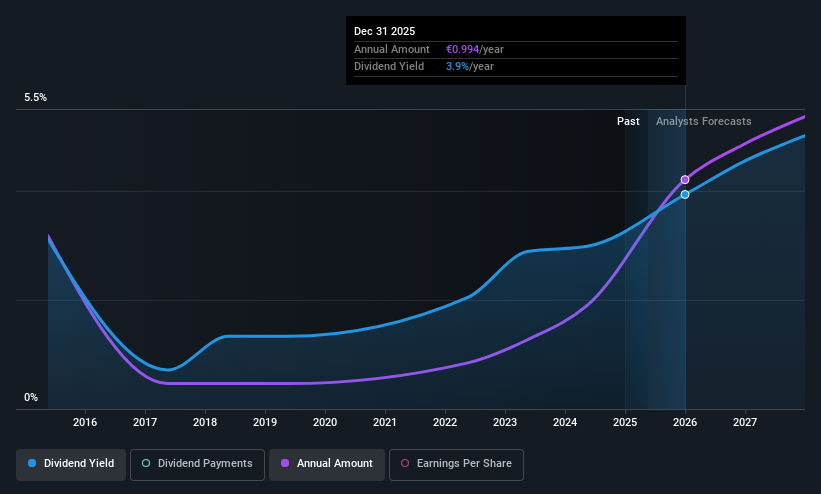Toggle the Dividend Yield legend button
This screenshot has width=821, height=494.
pos(71,464)
